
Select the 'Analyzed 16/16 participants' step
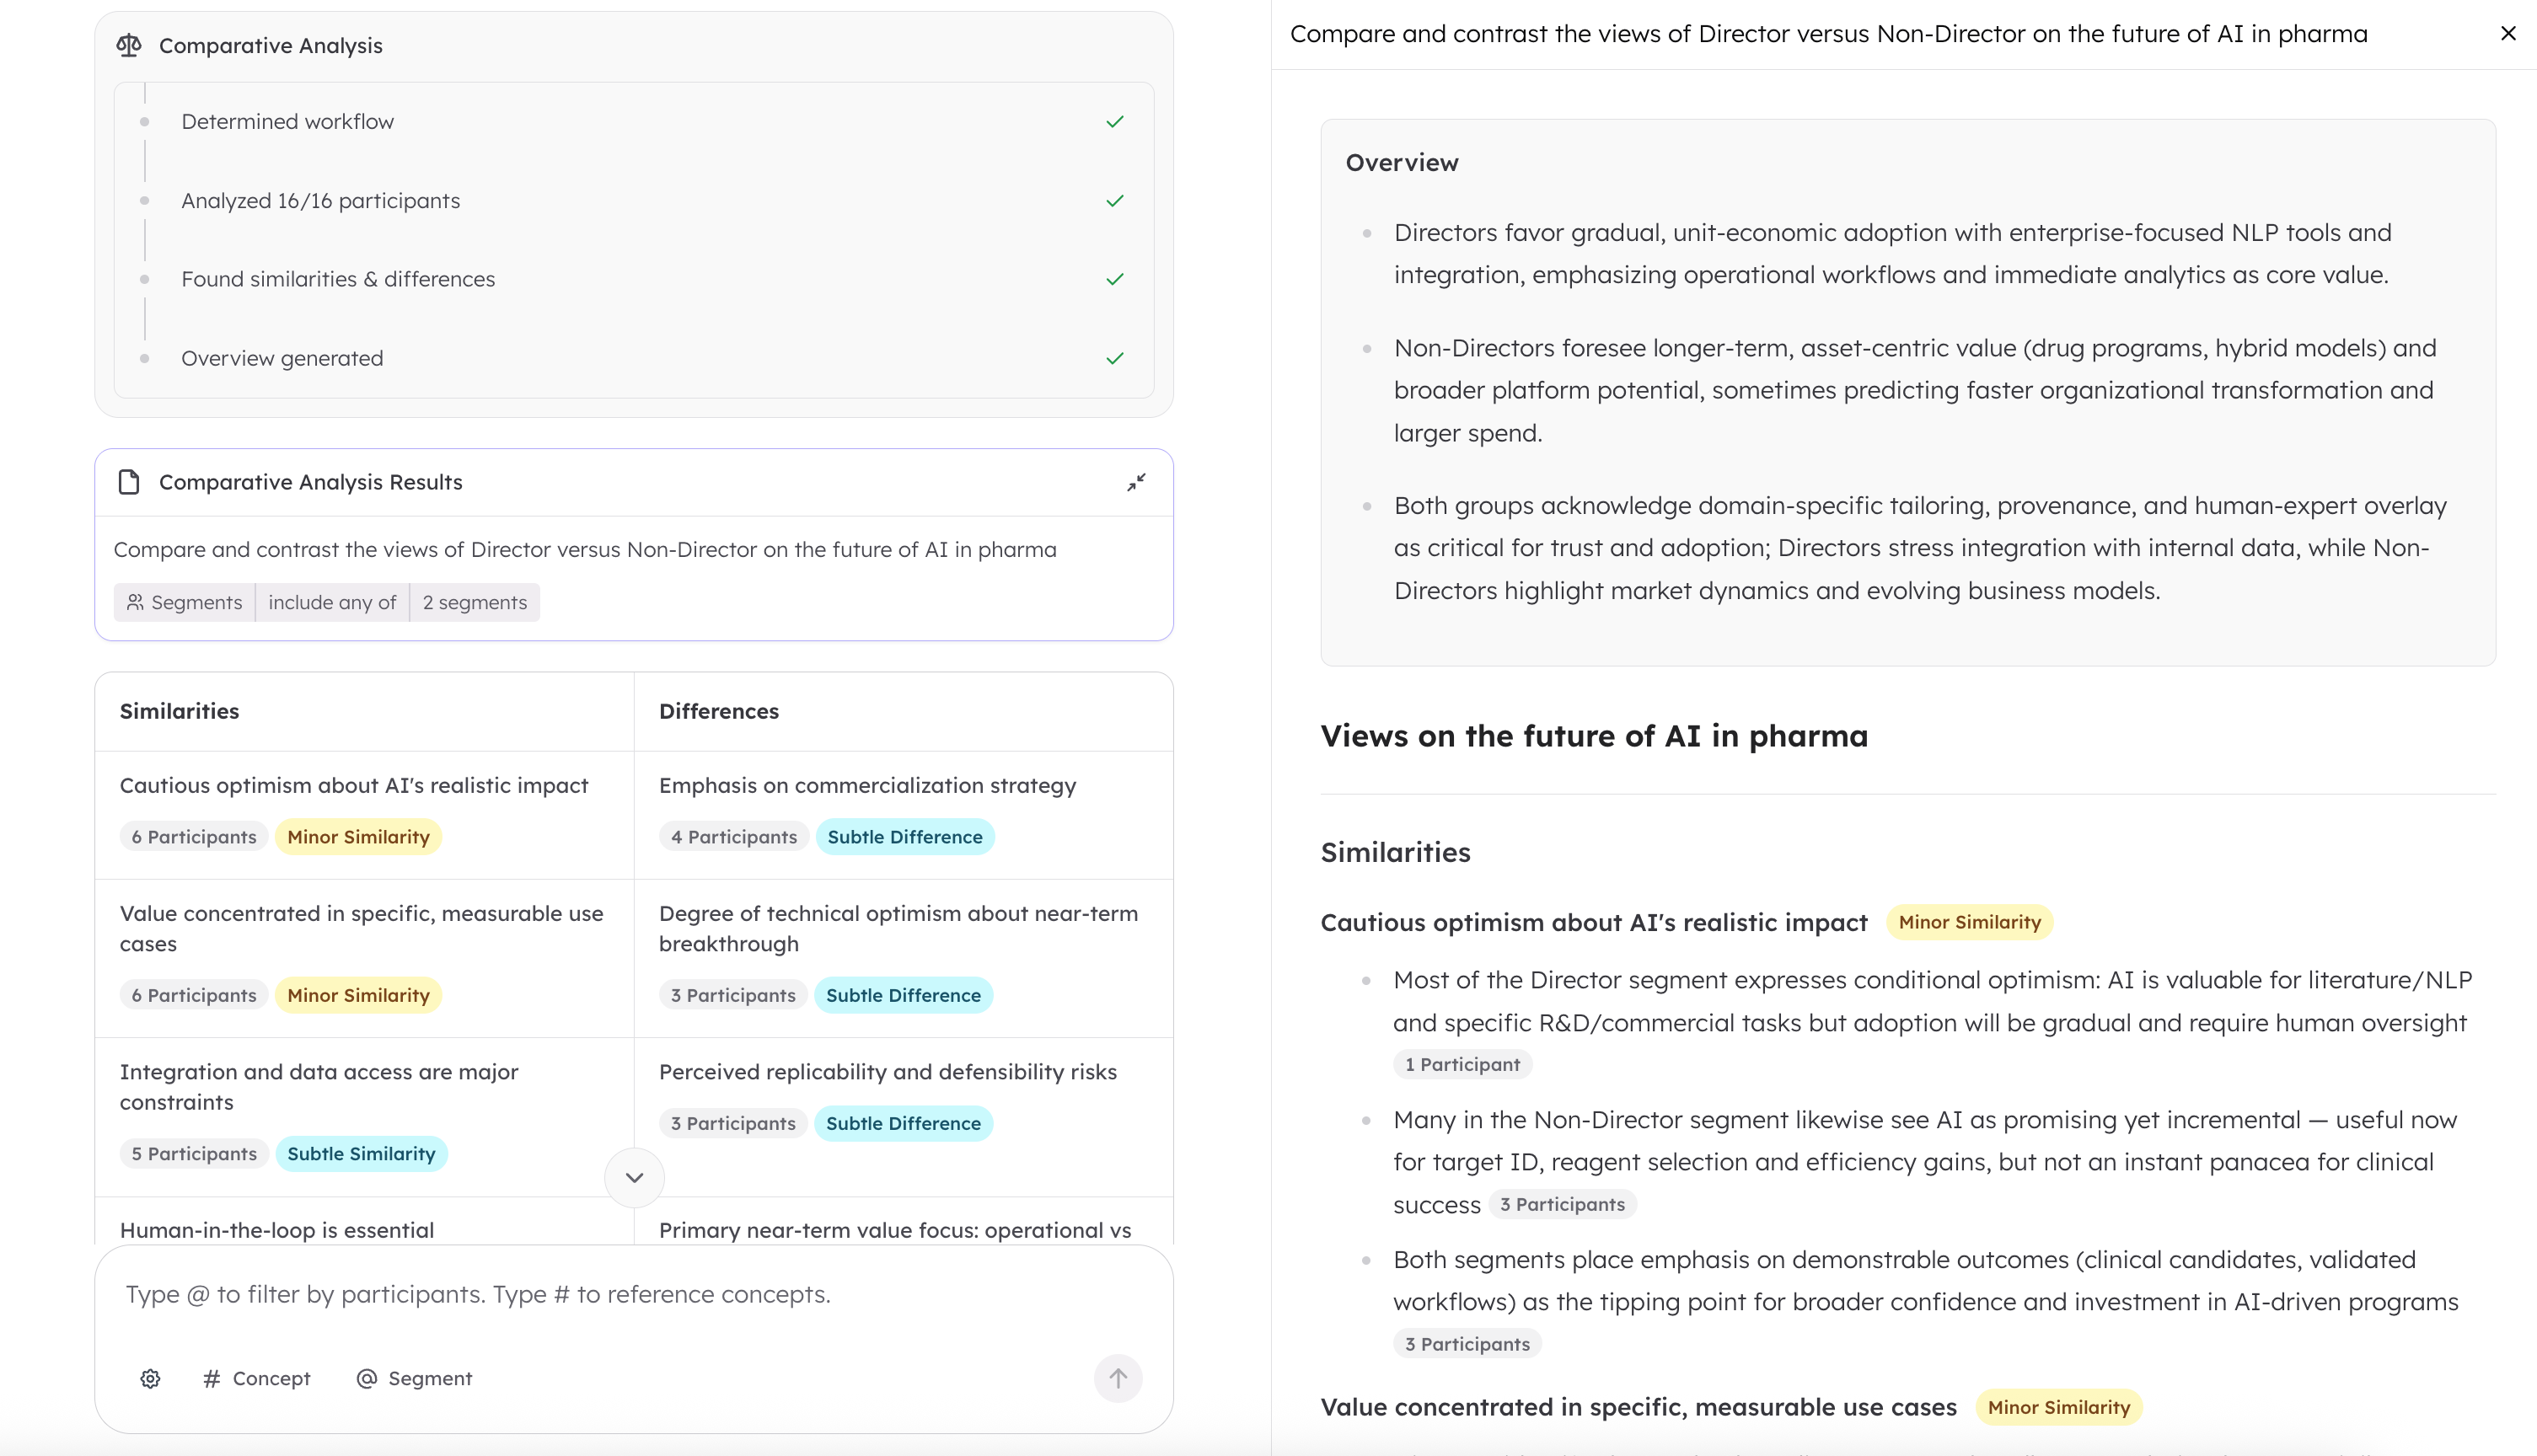click(320, 201)
